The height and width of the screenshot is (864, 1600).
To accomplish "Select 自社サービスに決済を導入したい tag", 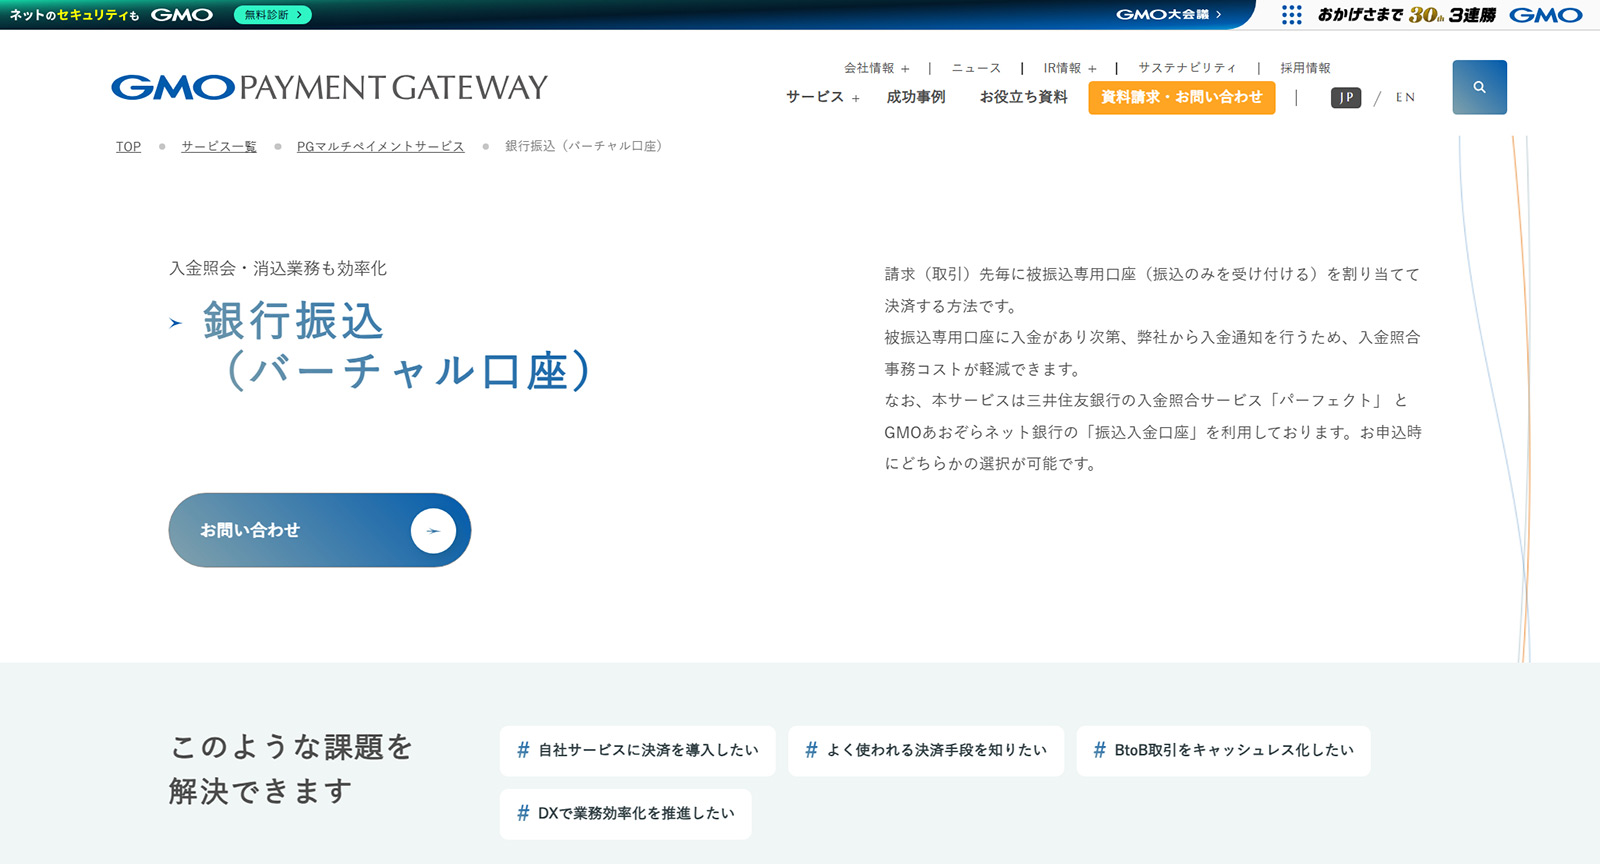I will [x=638, y=751].
